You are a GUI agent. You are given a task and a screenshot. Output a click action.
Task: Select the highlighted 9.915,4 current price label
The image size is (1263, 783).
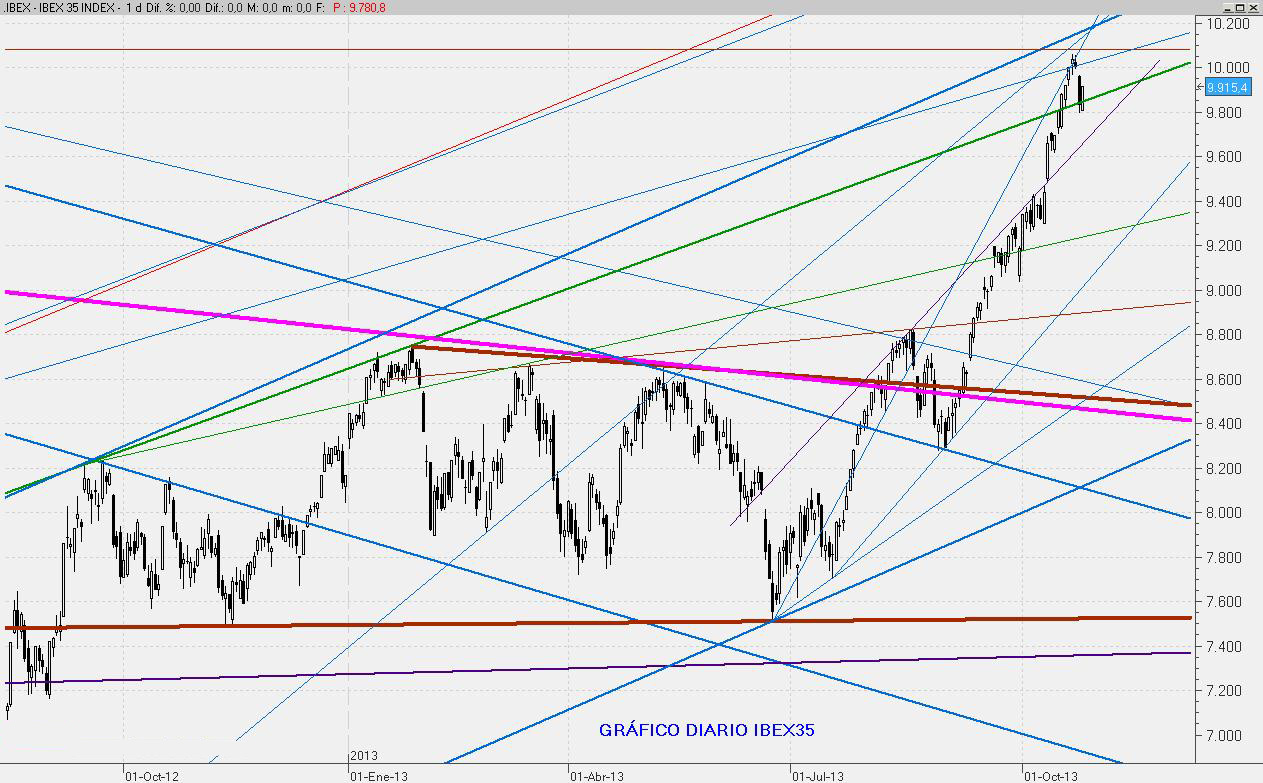point(1226,88)
